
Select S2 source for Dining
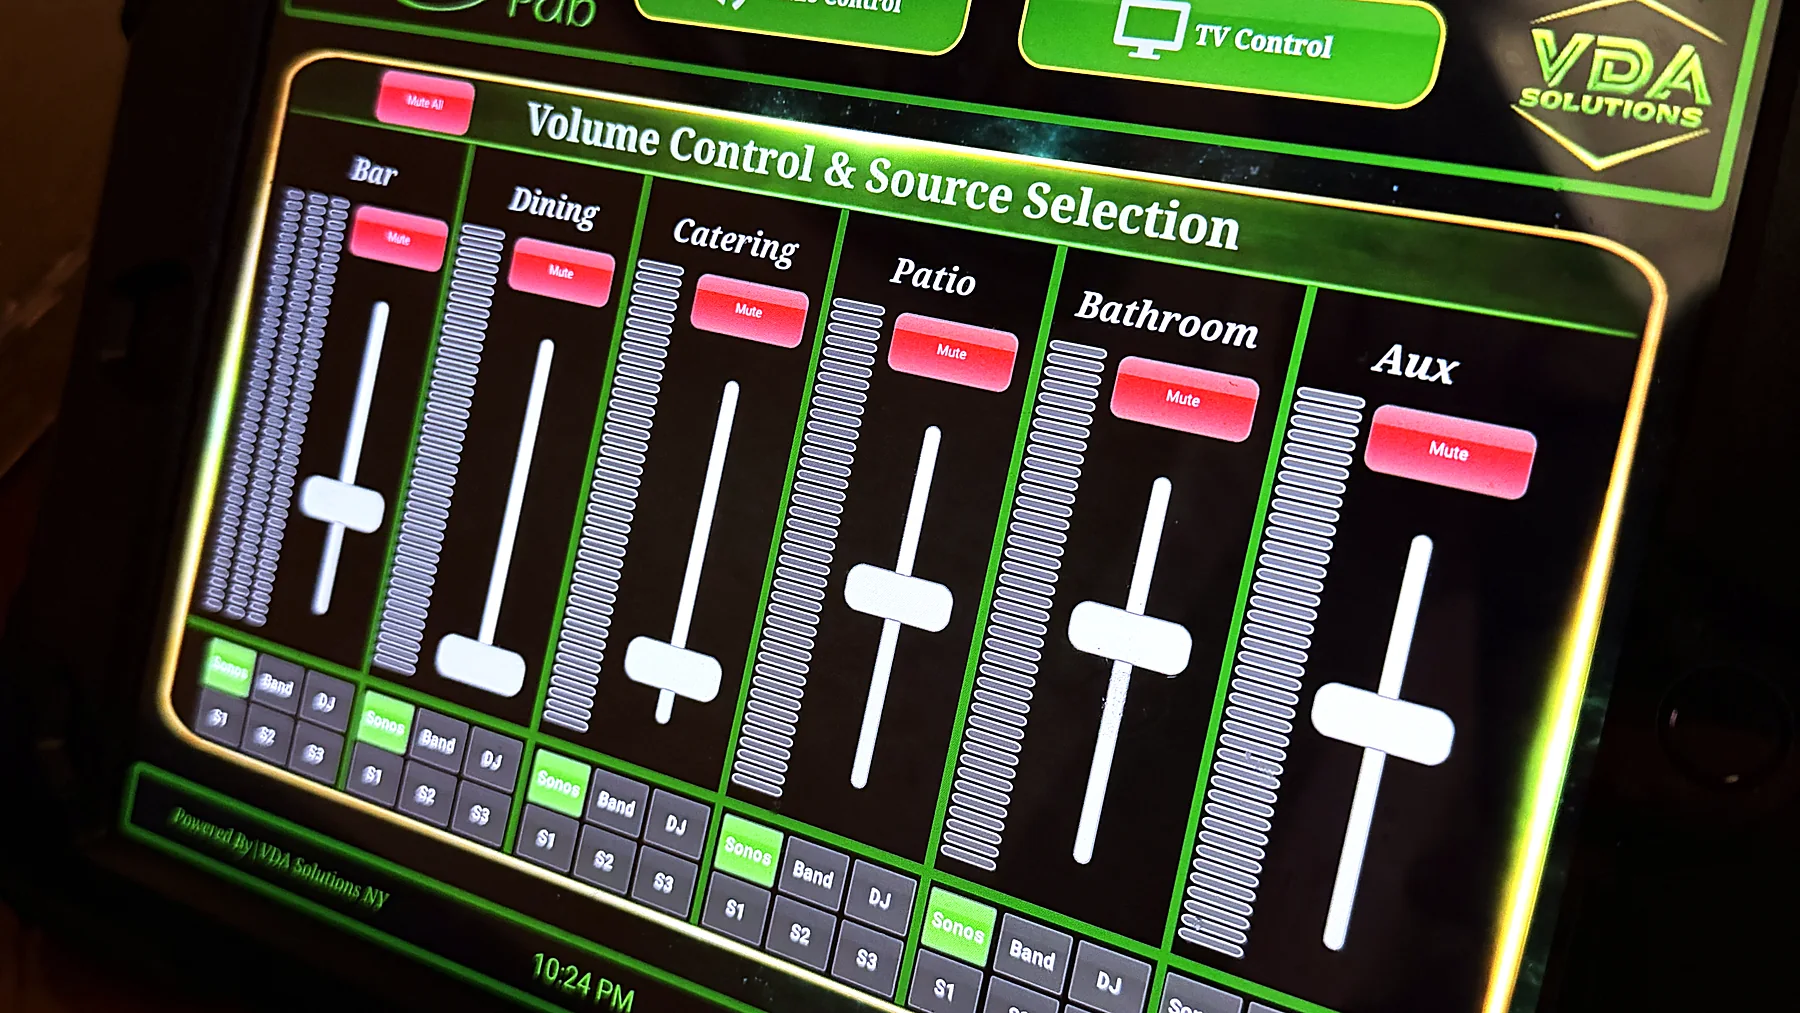pyautogui.click(x=426, y=795)
